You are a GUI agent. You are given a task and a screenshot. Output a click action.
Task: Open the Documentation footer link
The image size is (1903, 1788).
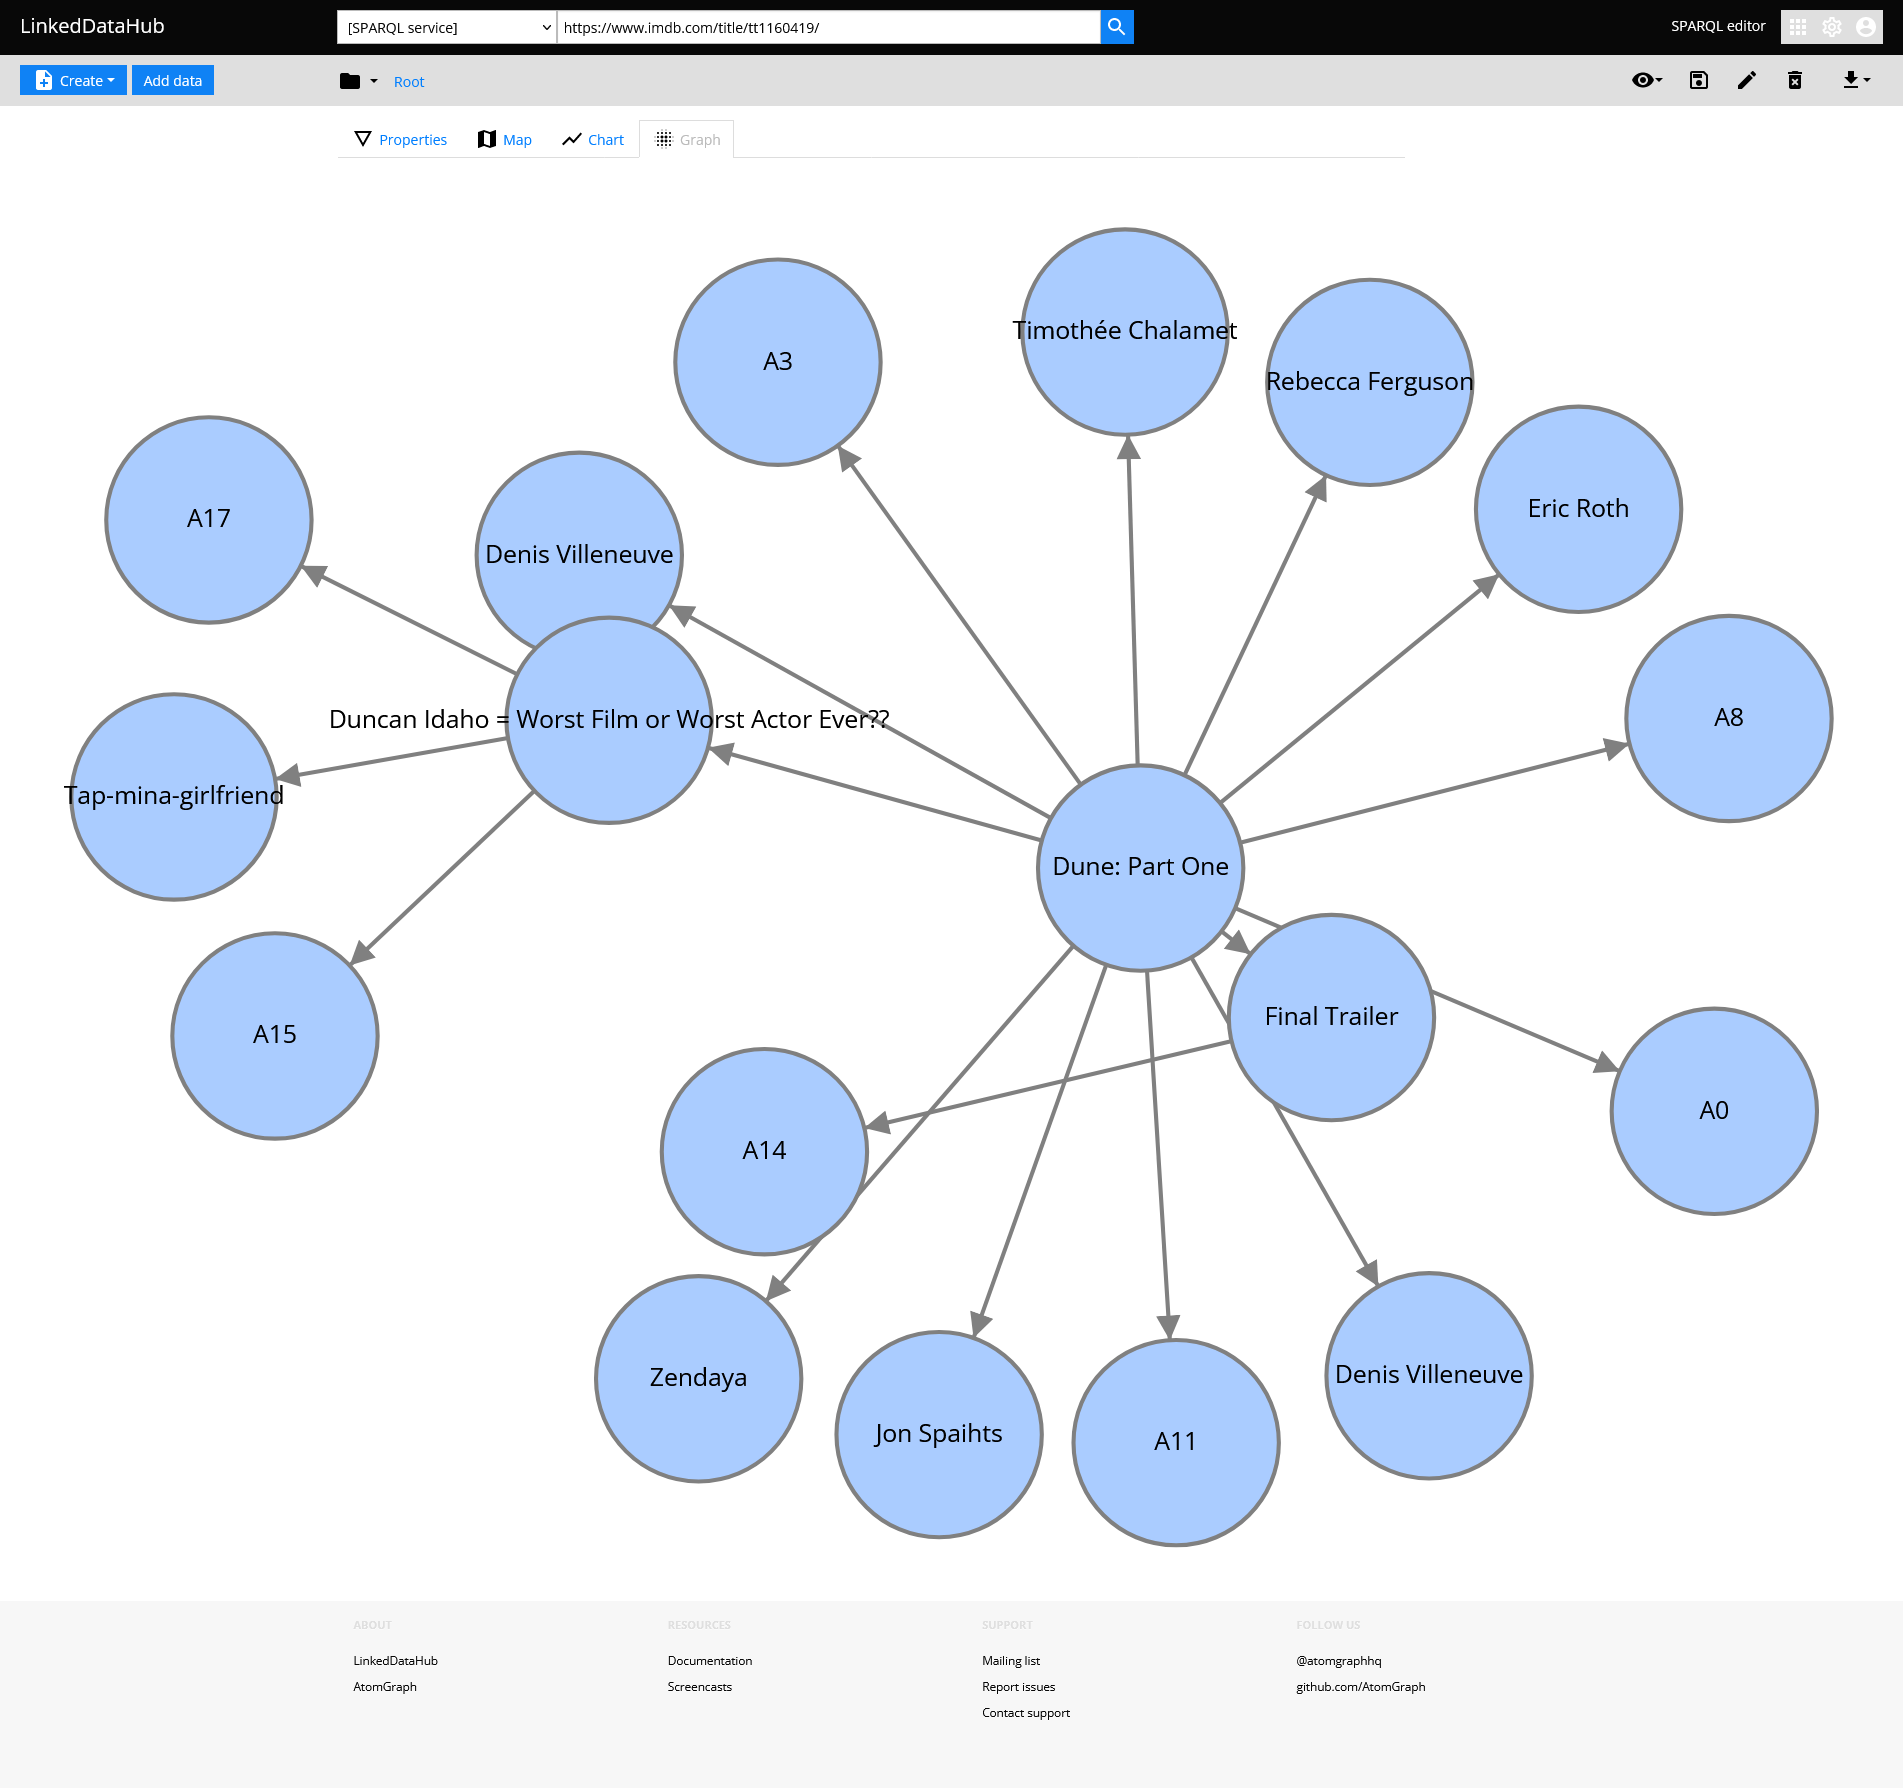click(710, 1661)
